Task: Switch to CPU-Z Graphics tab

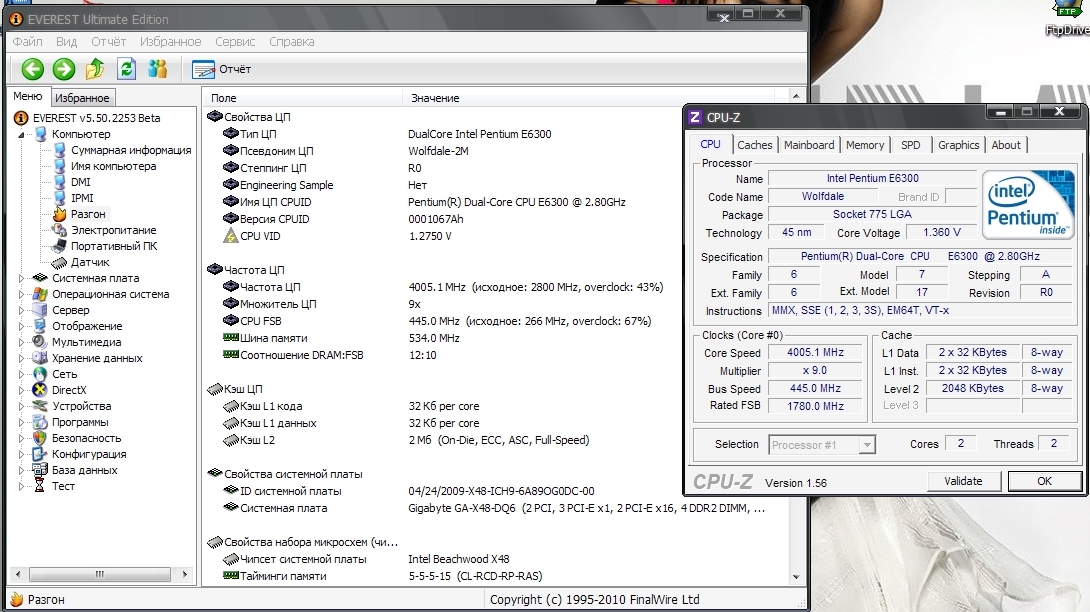Action: click(x=959, y=145)
